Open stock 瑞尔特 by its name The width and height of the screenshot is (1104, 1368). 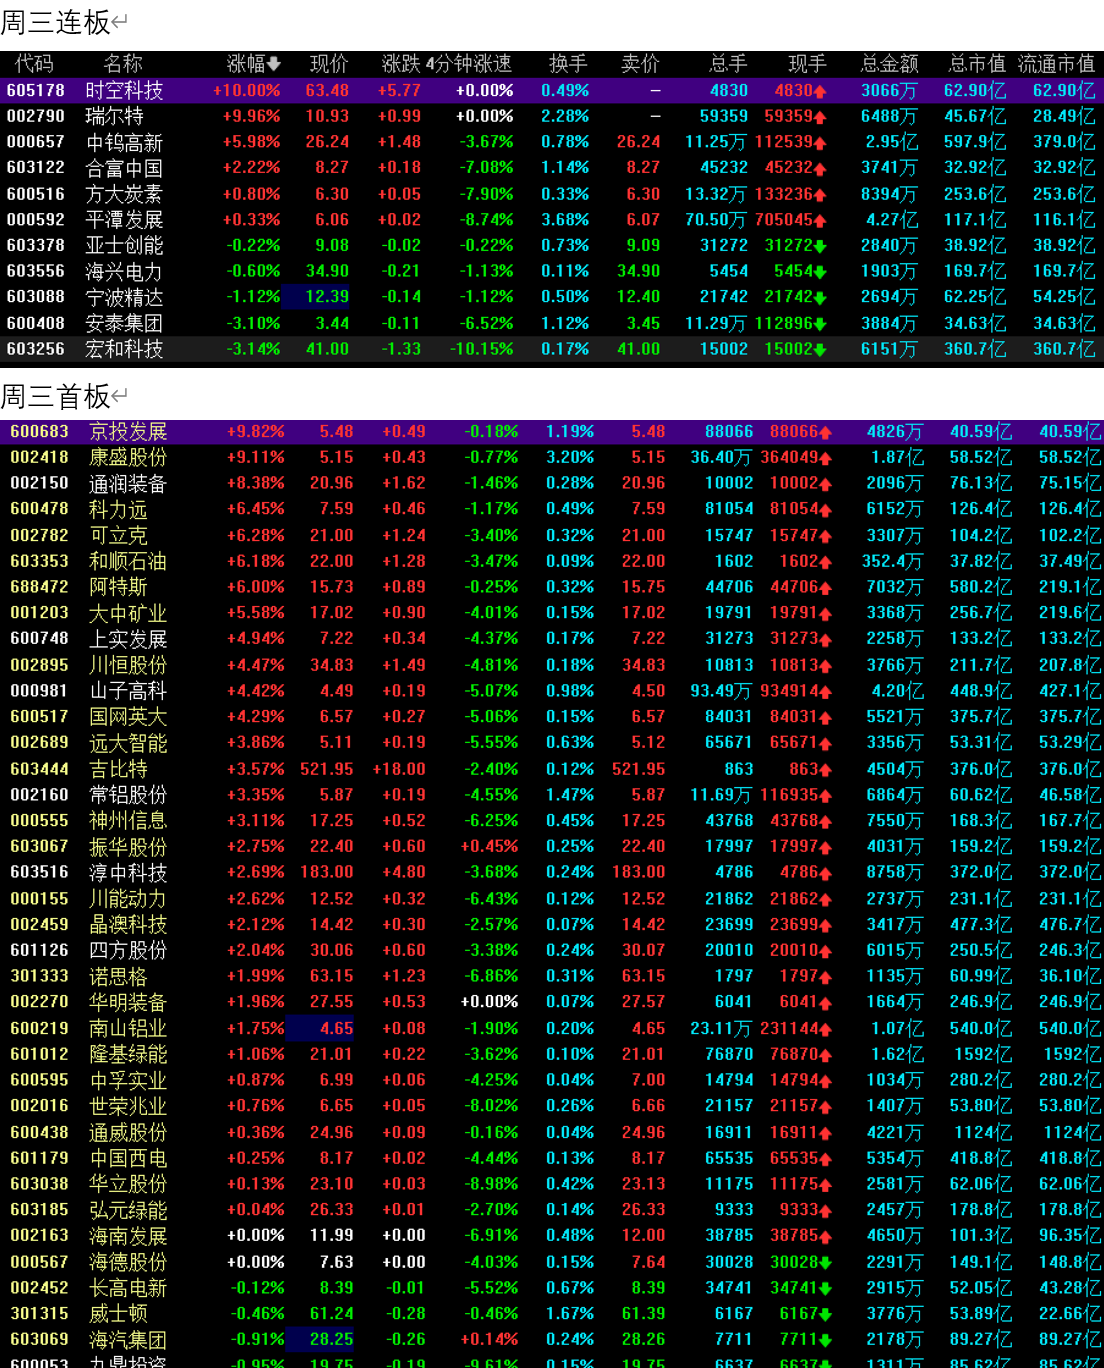[114, 117]
